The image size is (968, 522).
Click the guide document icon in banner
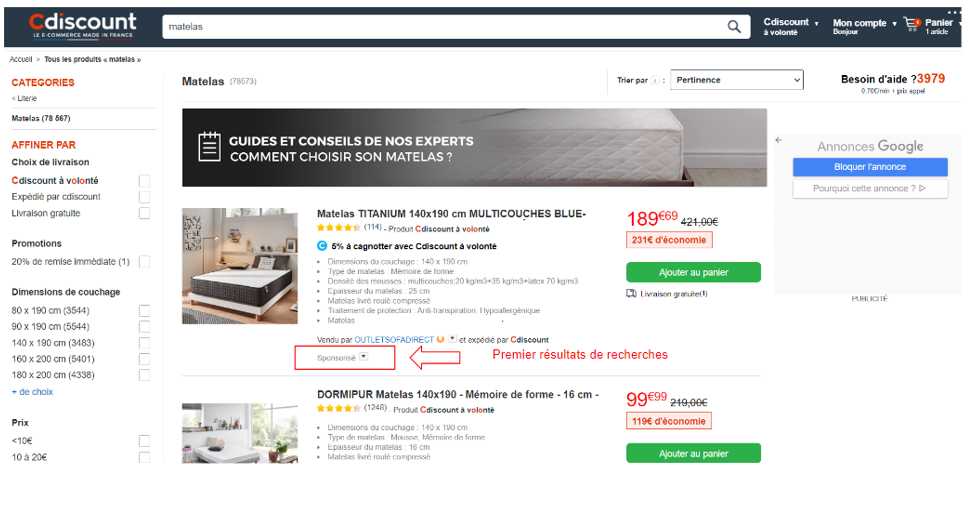click(x=209, y=147)
